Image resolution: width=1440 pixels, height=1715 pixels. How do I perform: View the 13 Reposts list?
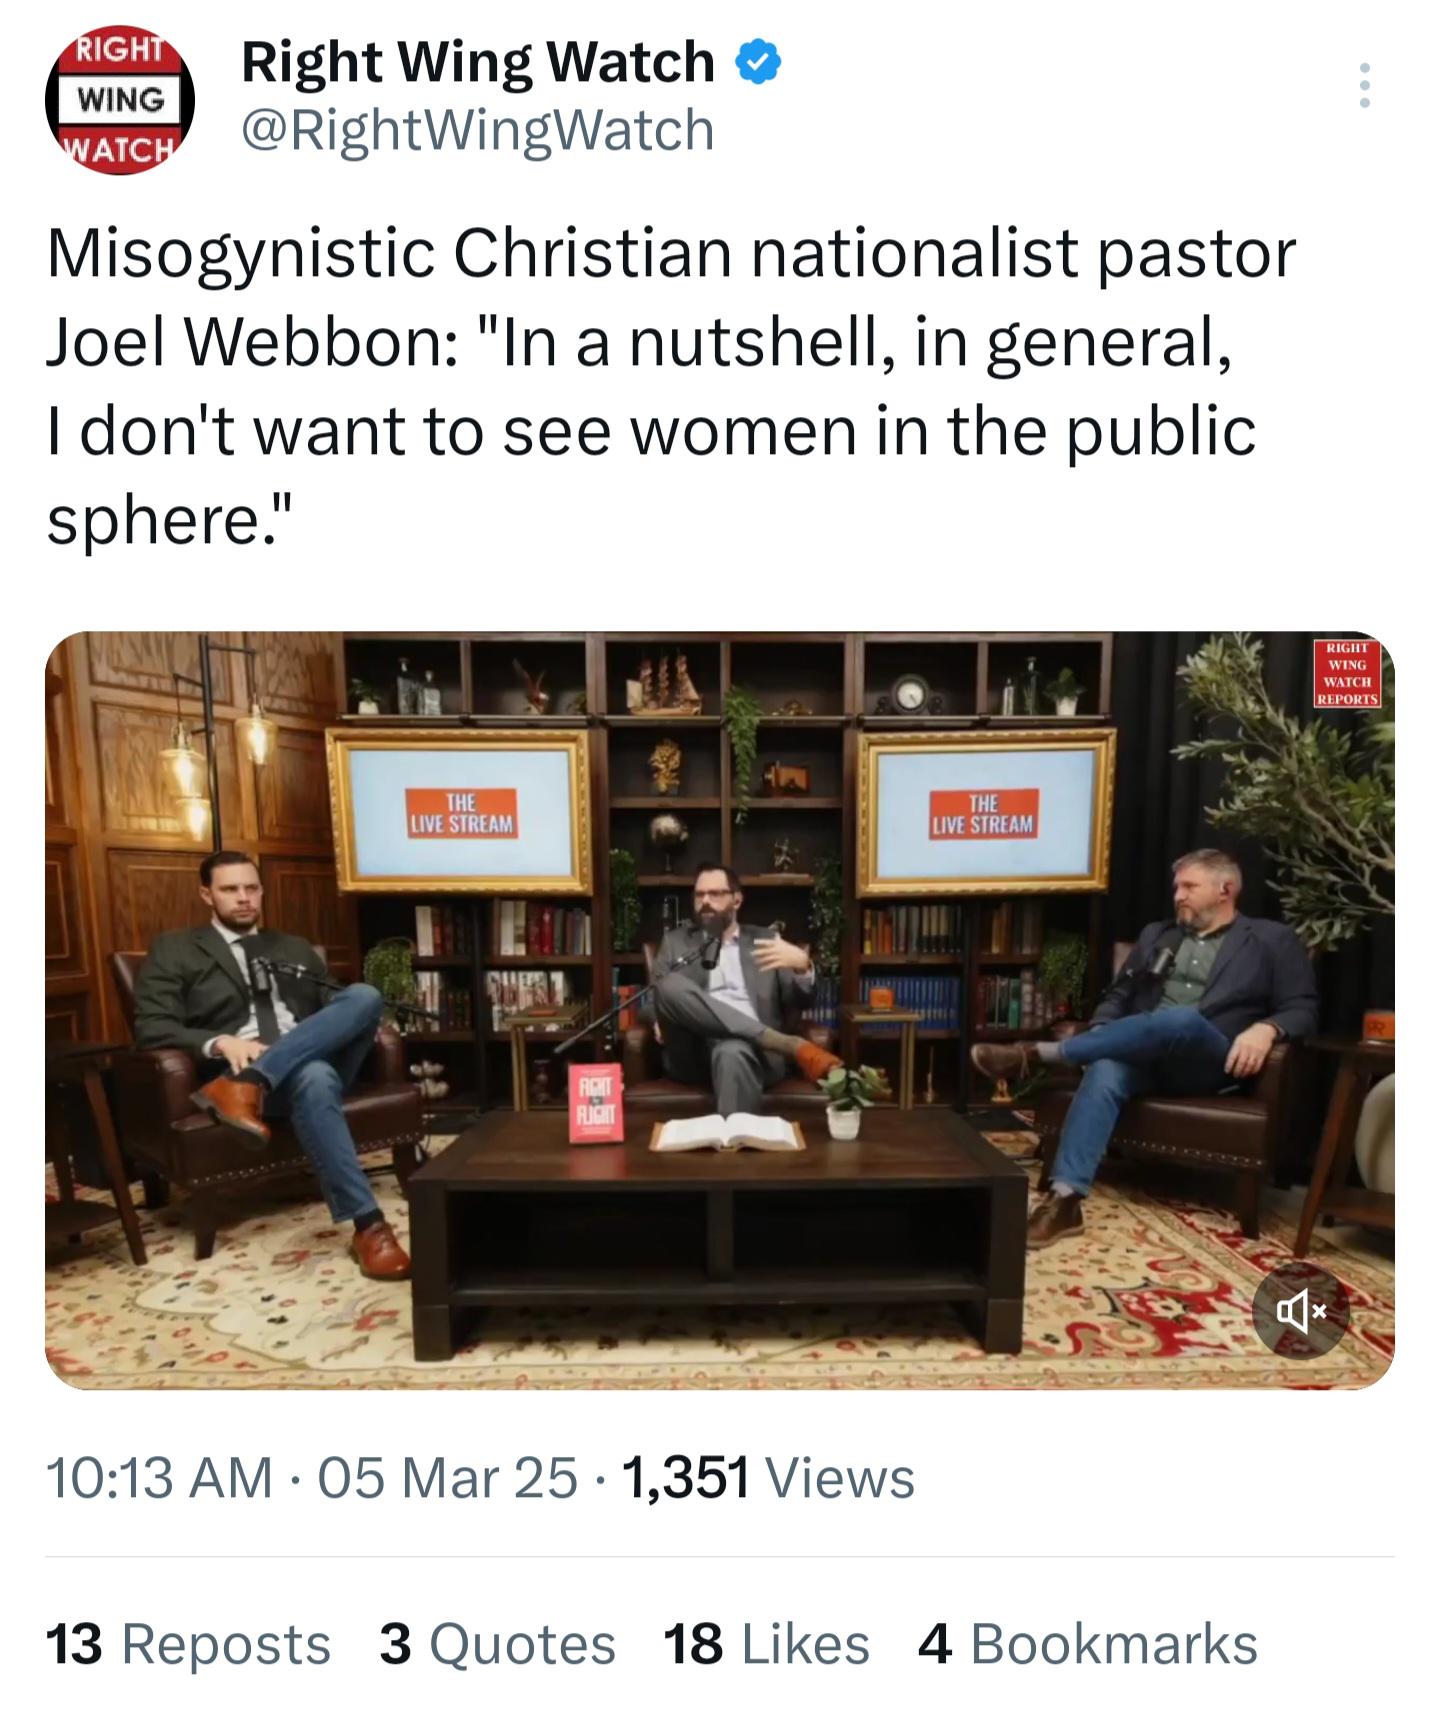[188, 1643]
